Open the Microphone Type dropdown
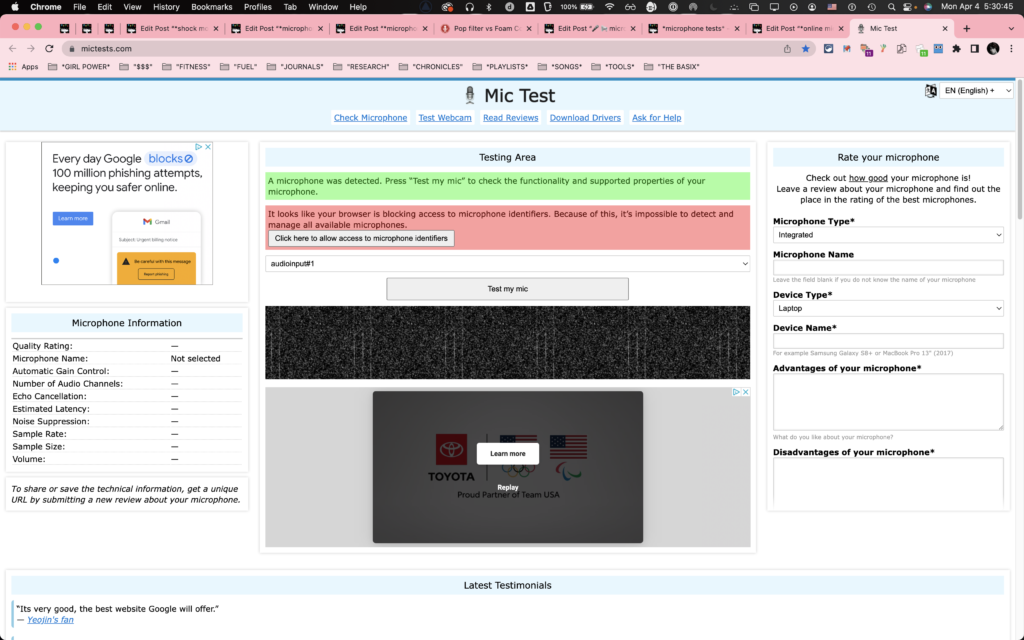The height and width of the screenshot is (640, 1024). pyautogui.click(x=888, y=235)
